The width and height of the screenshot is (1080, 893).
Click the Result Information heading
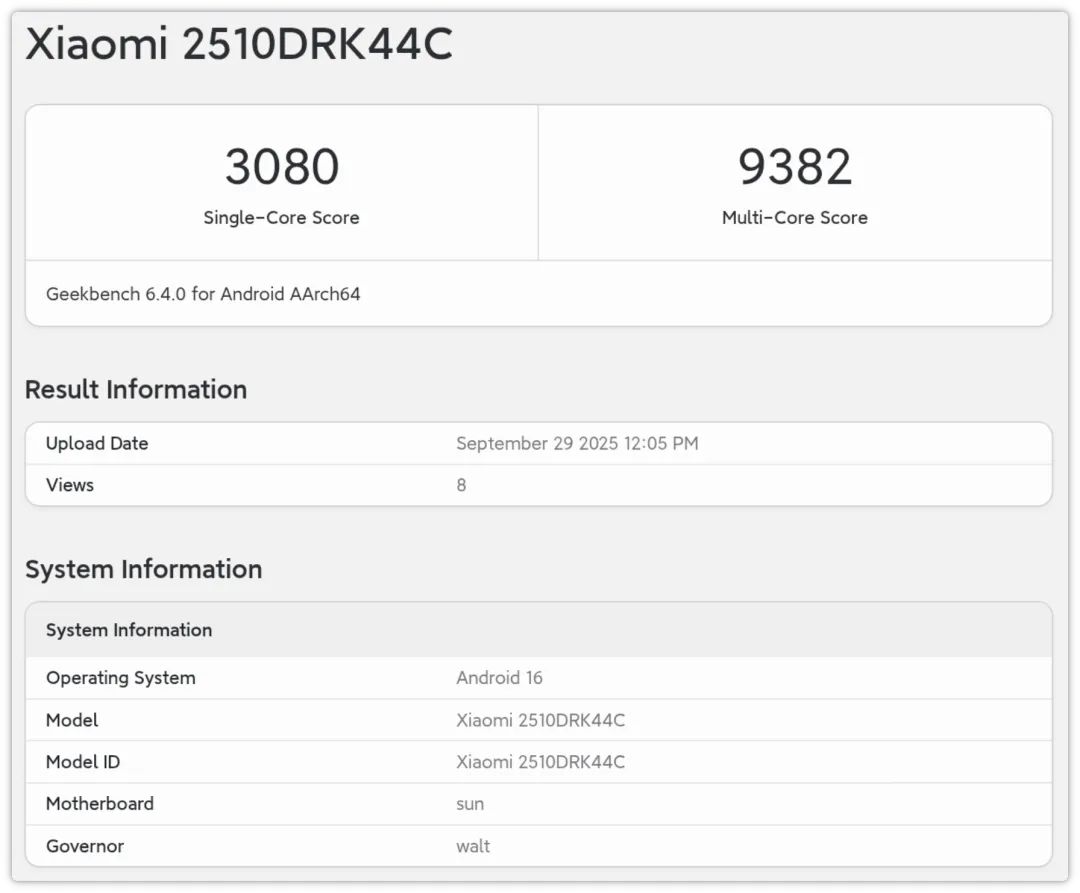136,389
